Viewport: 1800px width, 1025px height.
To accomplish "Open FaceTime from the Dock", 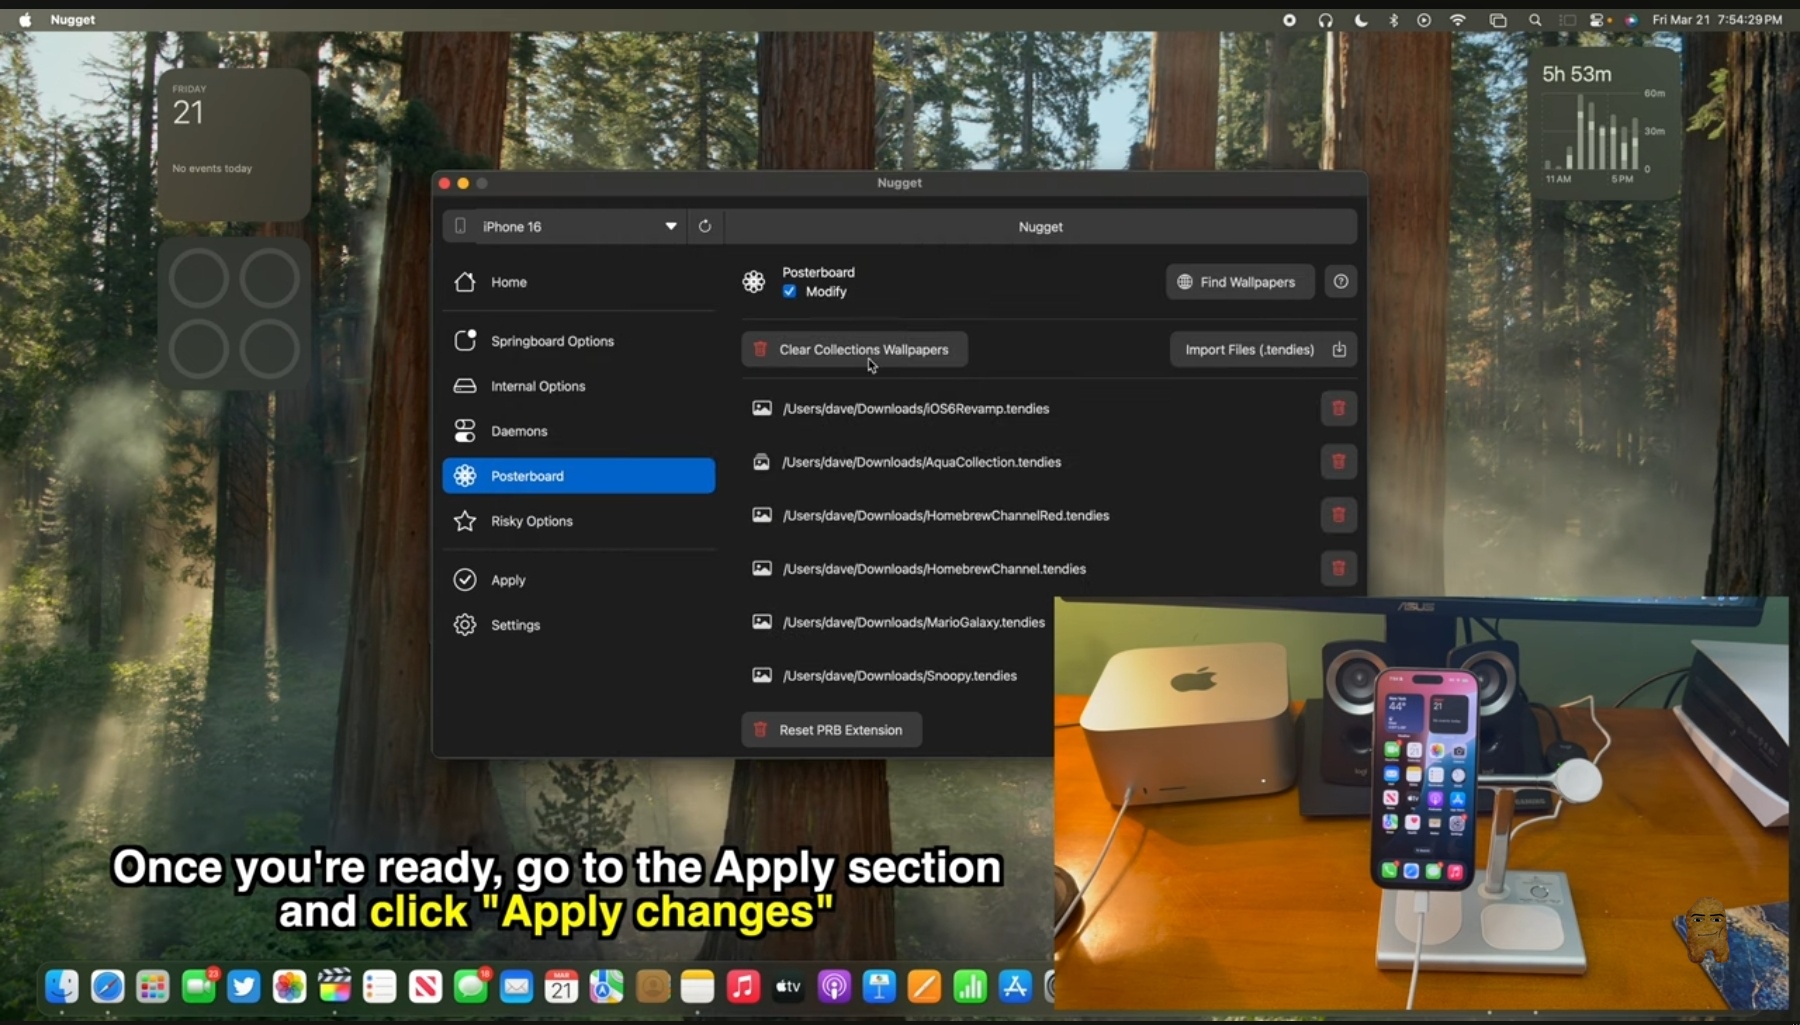I will (x=198, y=987).
